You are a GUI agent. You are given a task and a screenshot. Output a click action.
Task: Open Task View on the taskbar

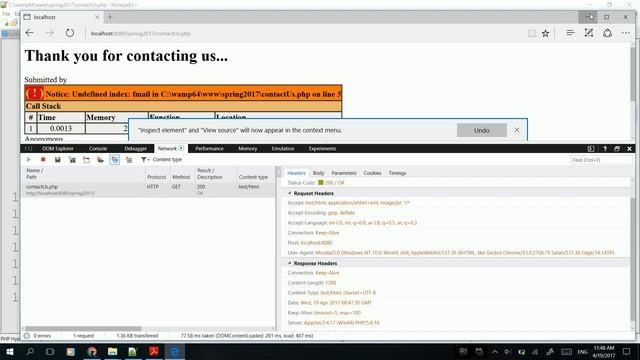pos(50,351)
